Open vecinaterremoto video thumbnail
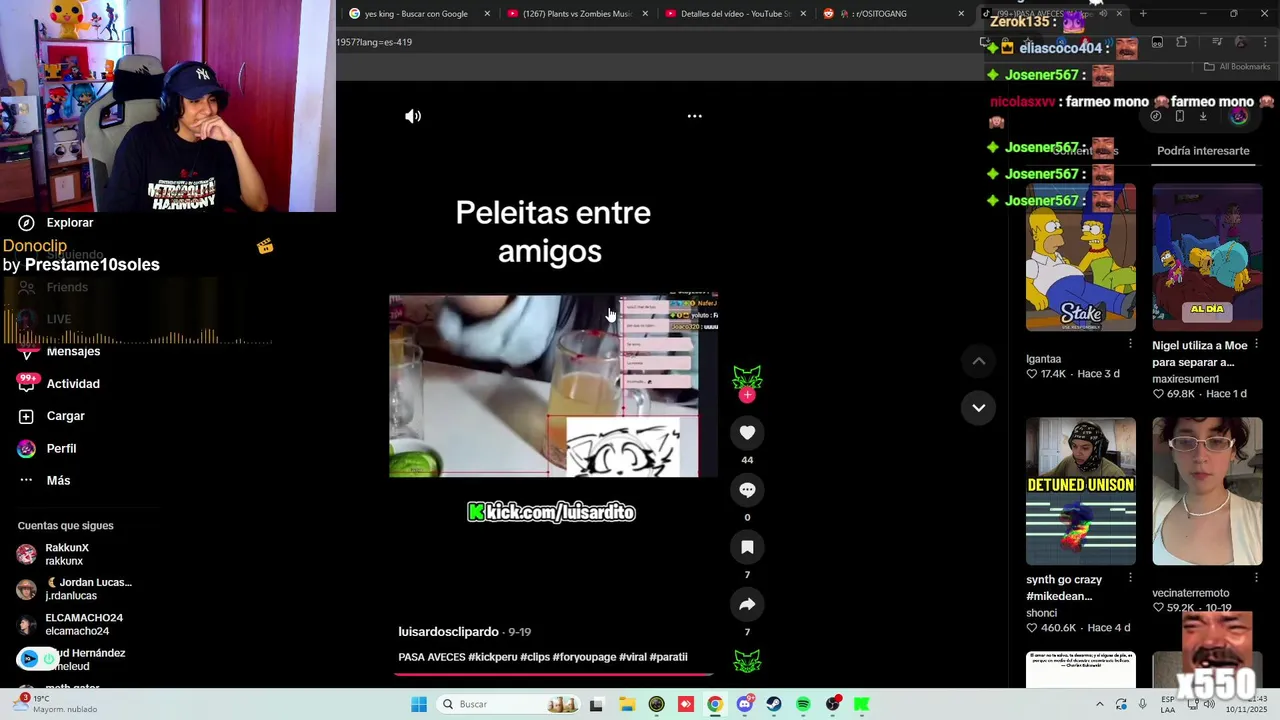The image size is (1280, 720). click(x=1207, y=491)
